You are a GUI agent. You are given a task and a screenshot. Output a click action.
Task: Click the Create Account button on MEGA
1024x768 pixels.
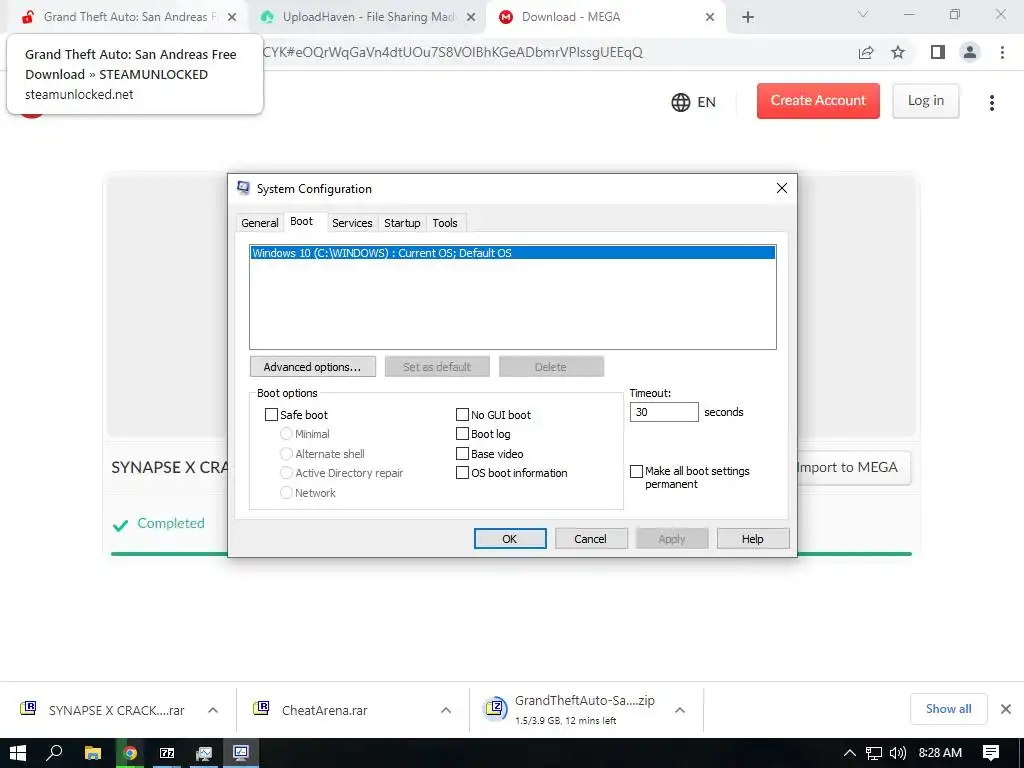tap(818, 101)
